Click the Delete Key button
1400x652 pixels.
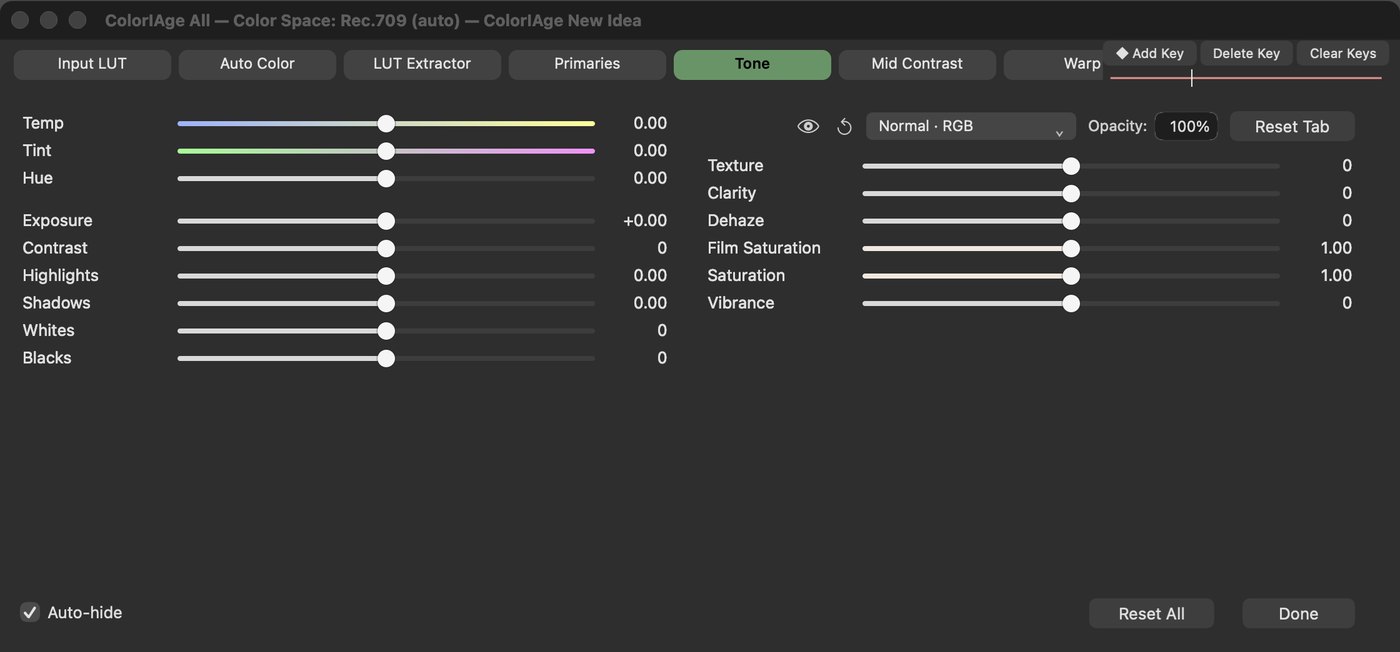coord(1246,53)
